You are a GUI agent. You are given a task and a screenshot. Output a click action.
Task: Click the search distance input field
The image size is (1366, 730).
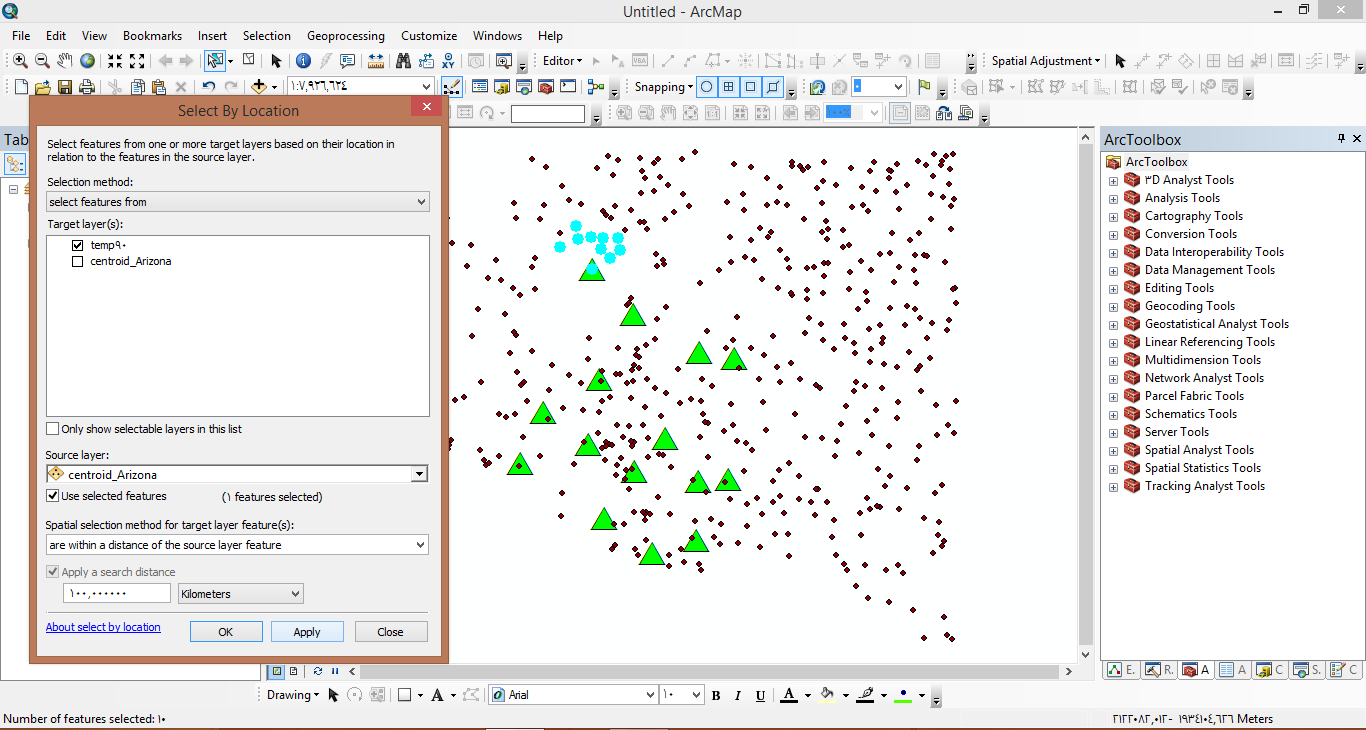(x=117, y=594)
